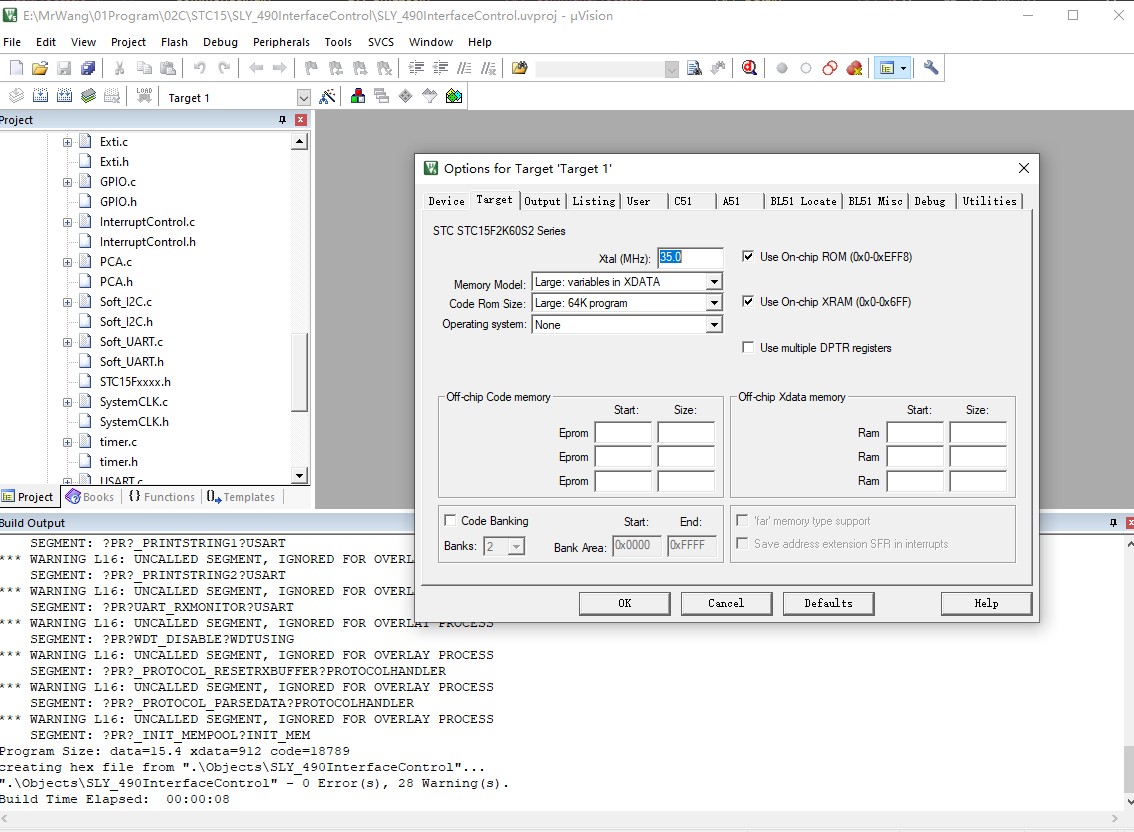
Task: Click Project tree scroll up arrow
Action: coord(300,142)
